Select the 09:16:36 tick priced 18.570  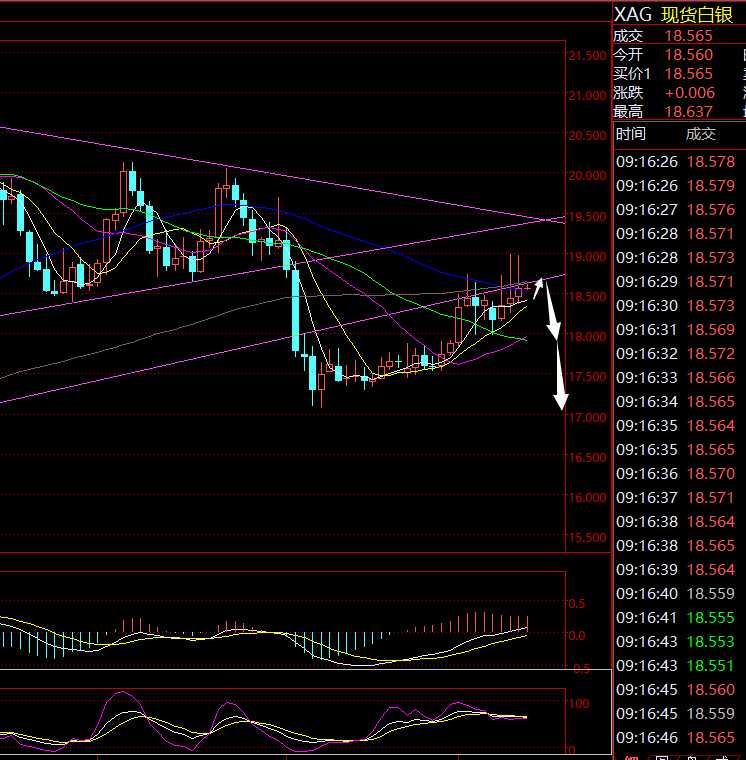[676, 474]
